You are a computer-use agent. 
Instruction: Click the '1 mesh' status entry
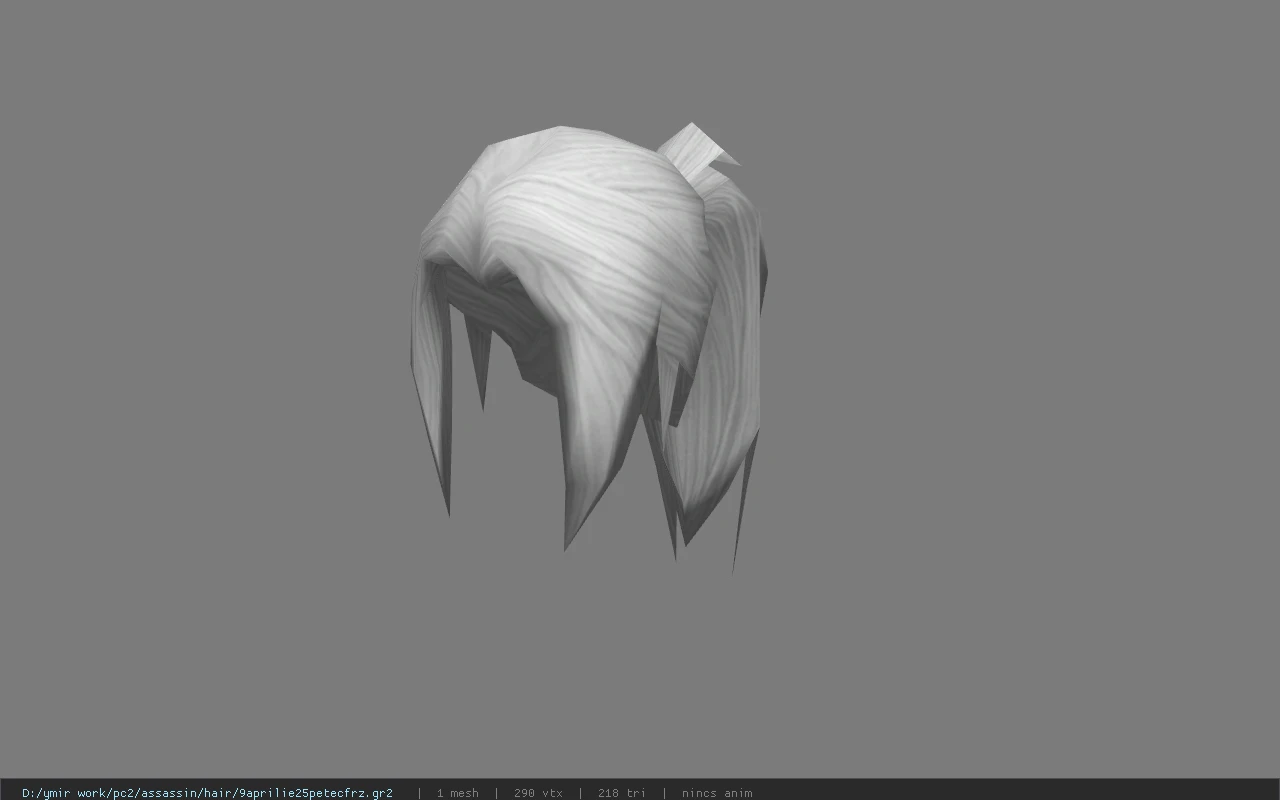tap(457, 793)
